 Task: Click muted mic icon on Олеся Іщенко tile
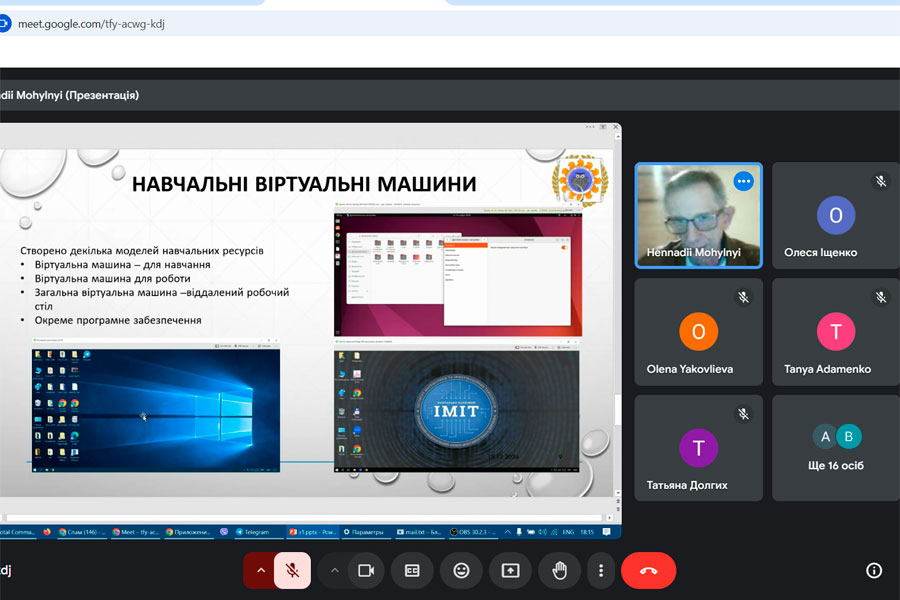880,181
